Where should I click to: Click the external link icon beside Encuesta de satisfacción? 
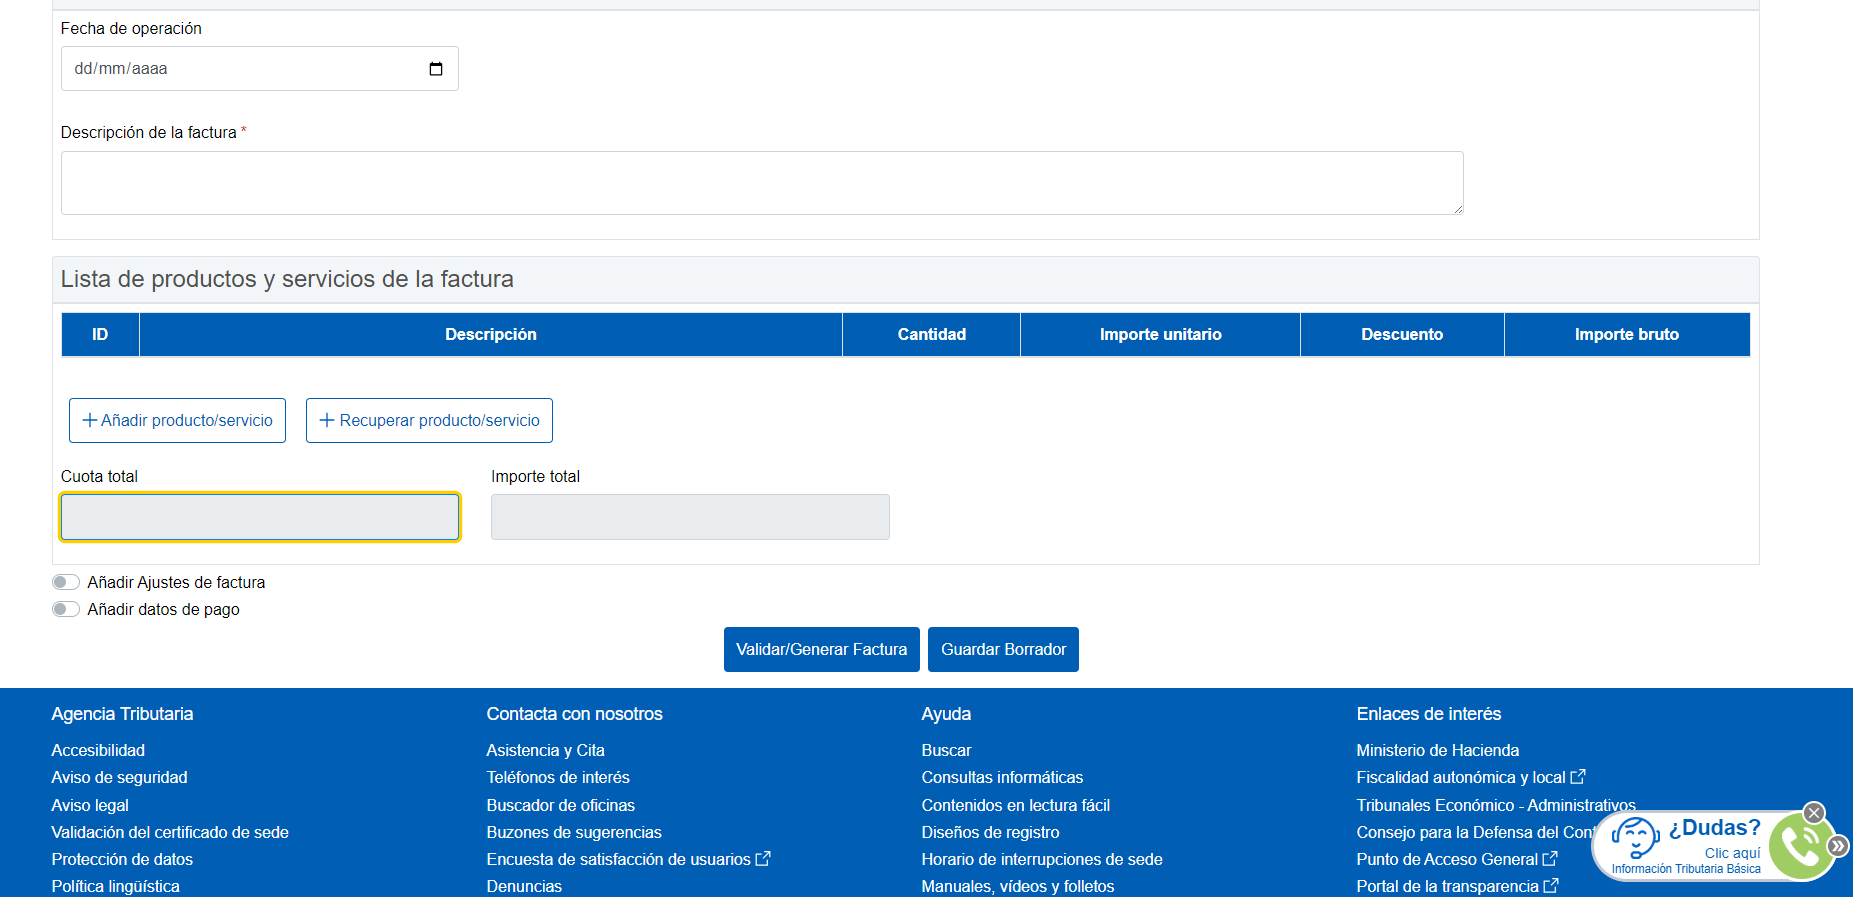763,859
